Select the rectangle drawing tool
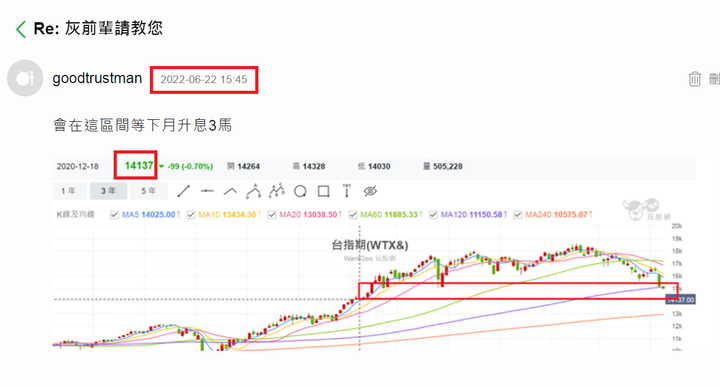 click(324, 191)
